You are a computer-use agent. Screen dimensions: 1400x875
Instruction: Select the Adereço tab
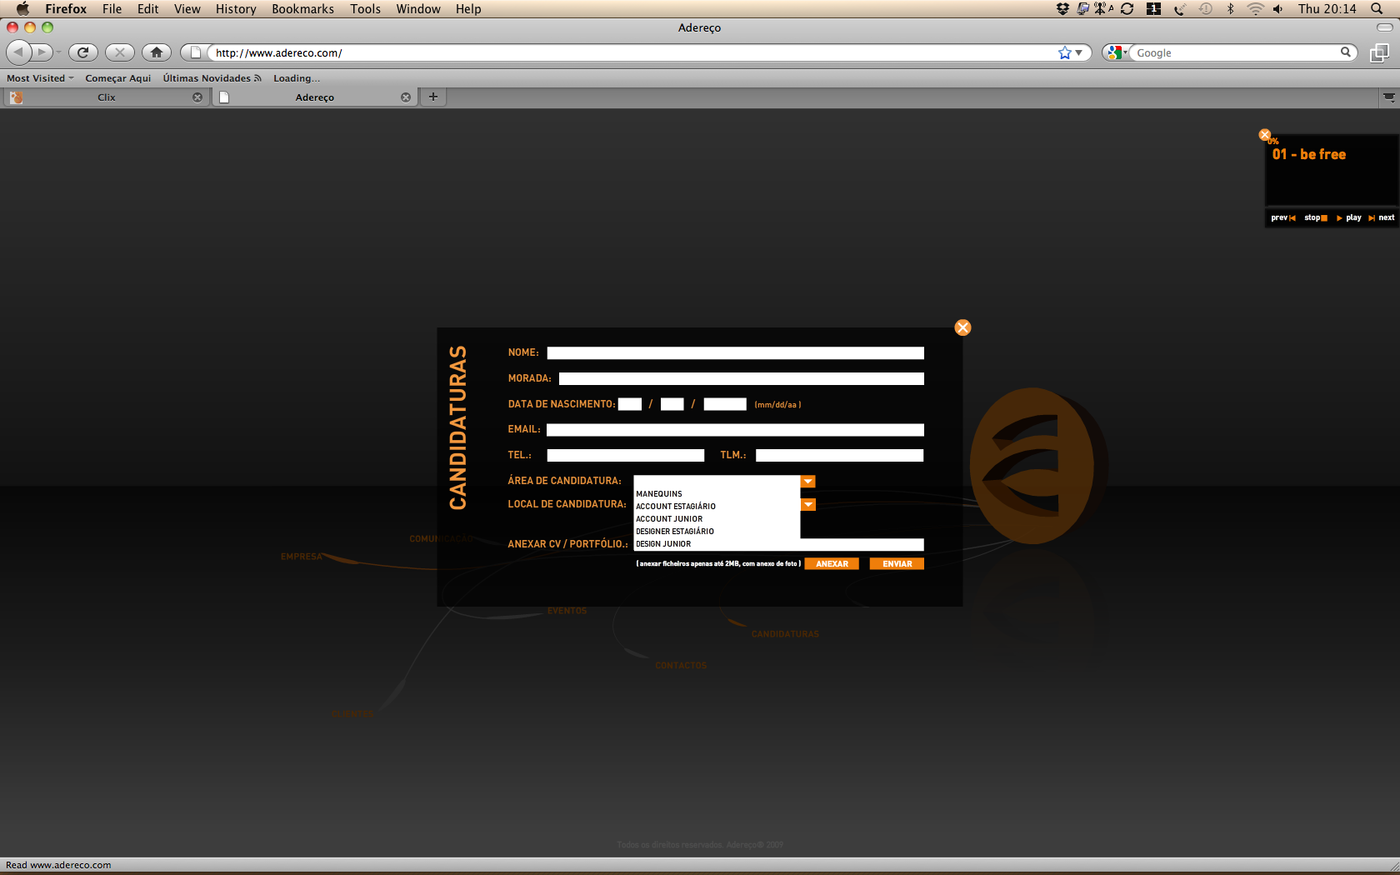tap(314, 97)
